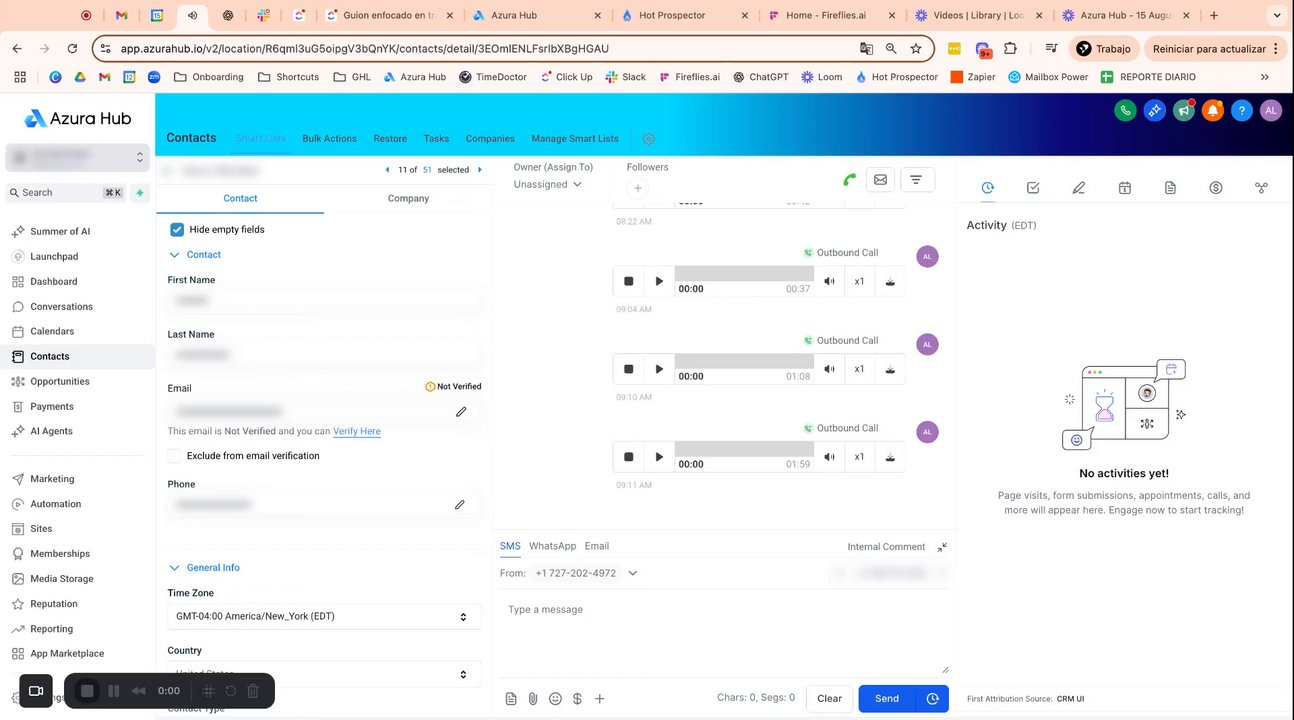Edit the email field pencil icon
Image resolution: width=1294 pixels, height=720 pixels.
(461, 411)
